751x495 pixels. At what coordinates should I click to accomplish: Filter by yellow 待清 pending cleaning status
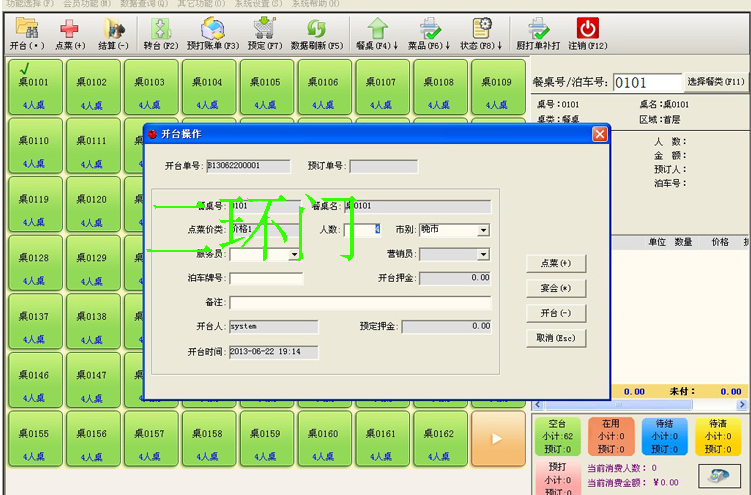point(718,436)
